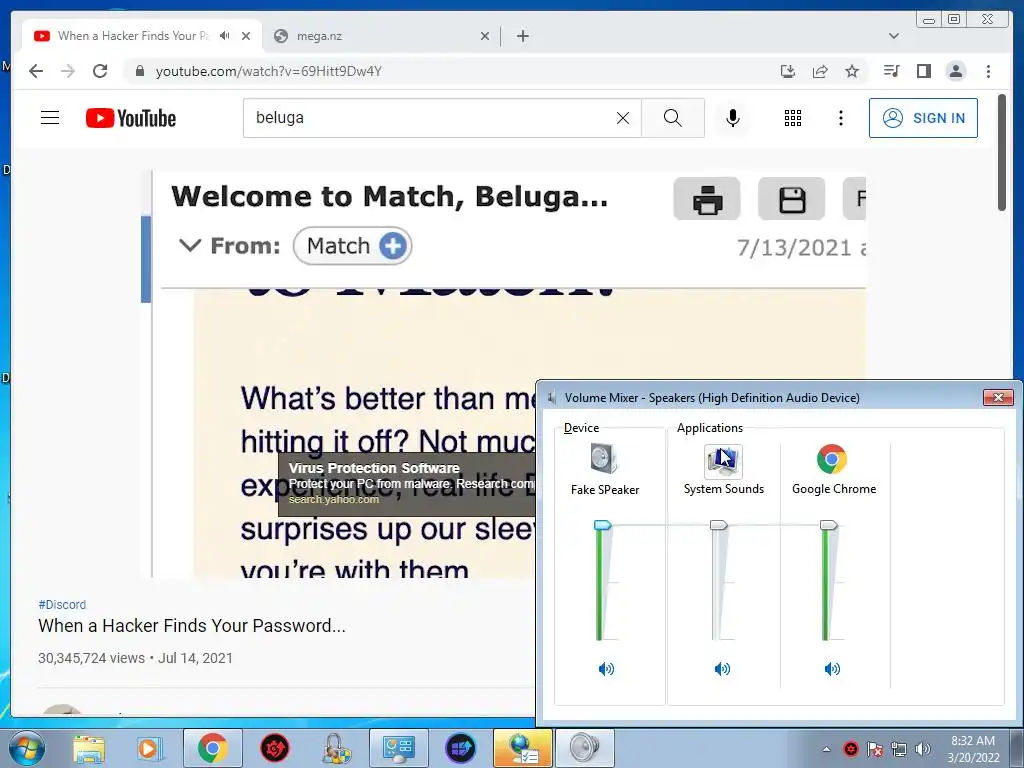Expand the Chrome tab search dropdown

893,36
